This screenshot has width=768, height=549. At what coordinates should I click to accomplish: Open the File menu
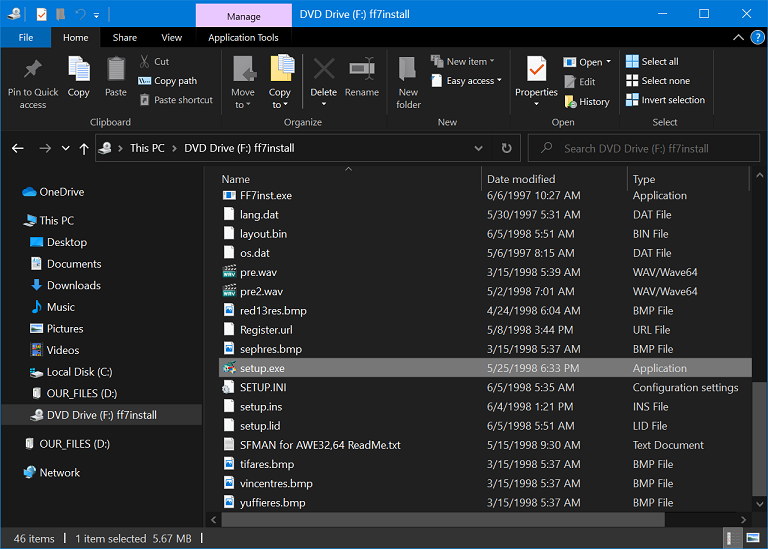coord(25,38)
